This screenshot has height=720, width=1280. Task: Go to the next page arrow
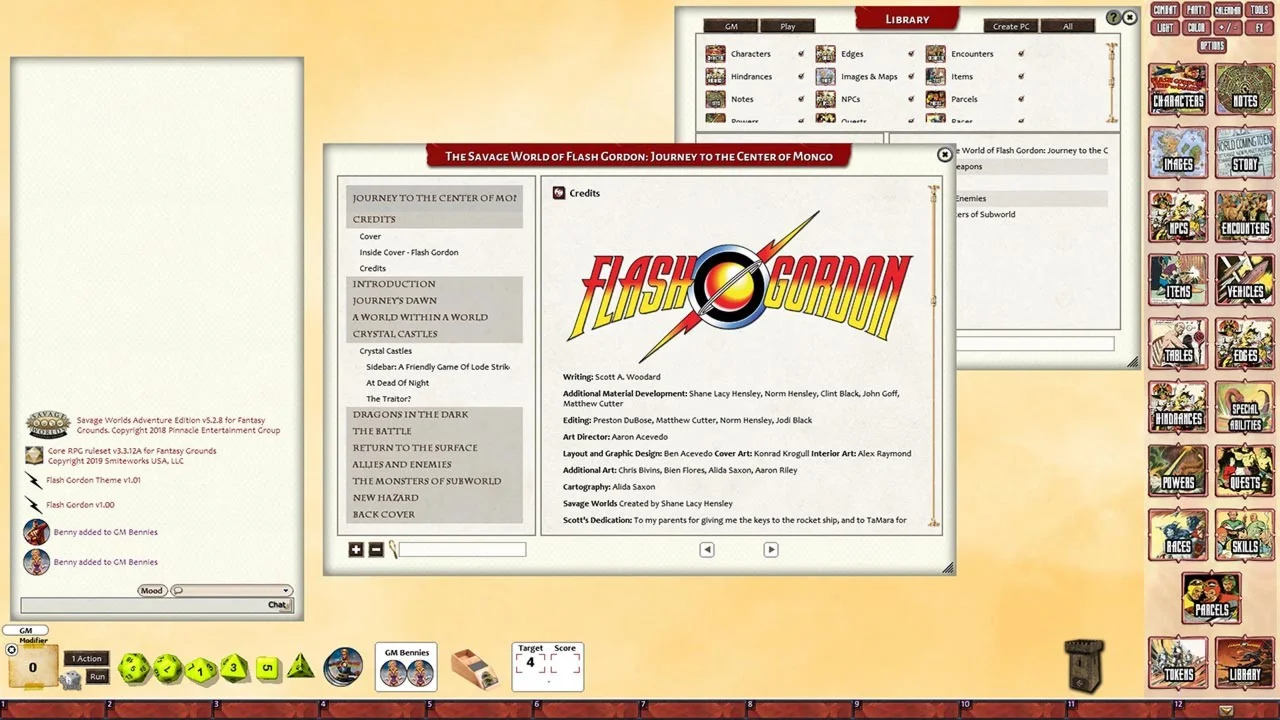coord(770,549)
